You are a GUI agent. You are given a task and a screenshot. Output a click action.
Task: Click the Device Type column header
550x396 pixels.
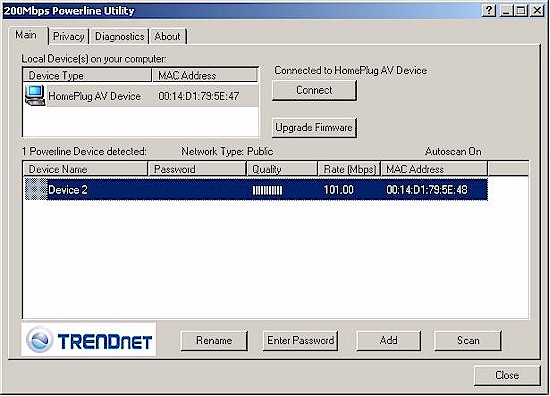87,75
